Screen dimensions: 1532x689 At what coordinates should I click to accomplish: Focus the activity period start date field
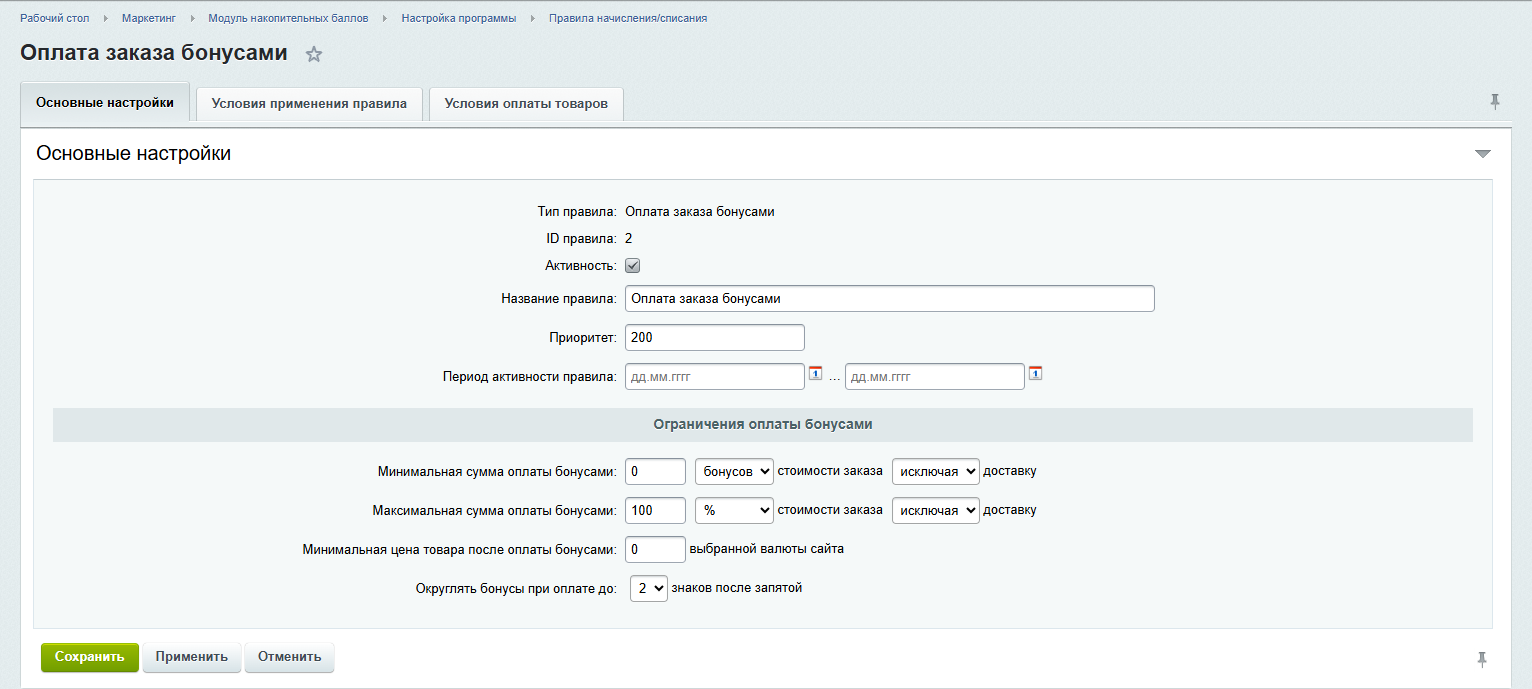pyautogui.click(x=715, y=377)
